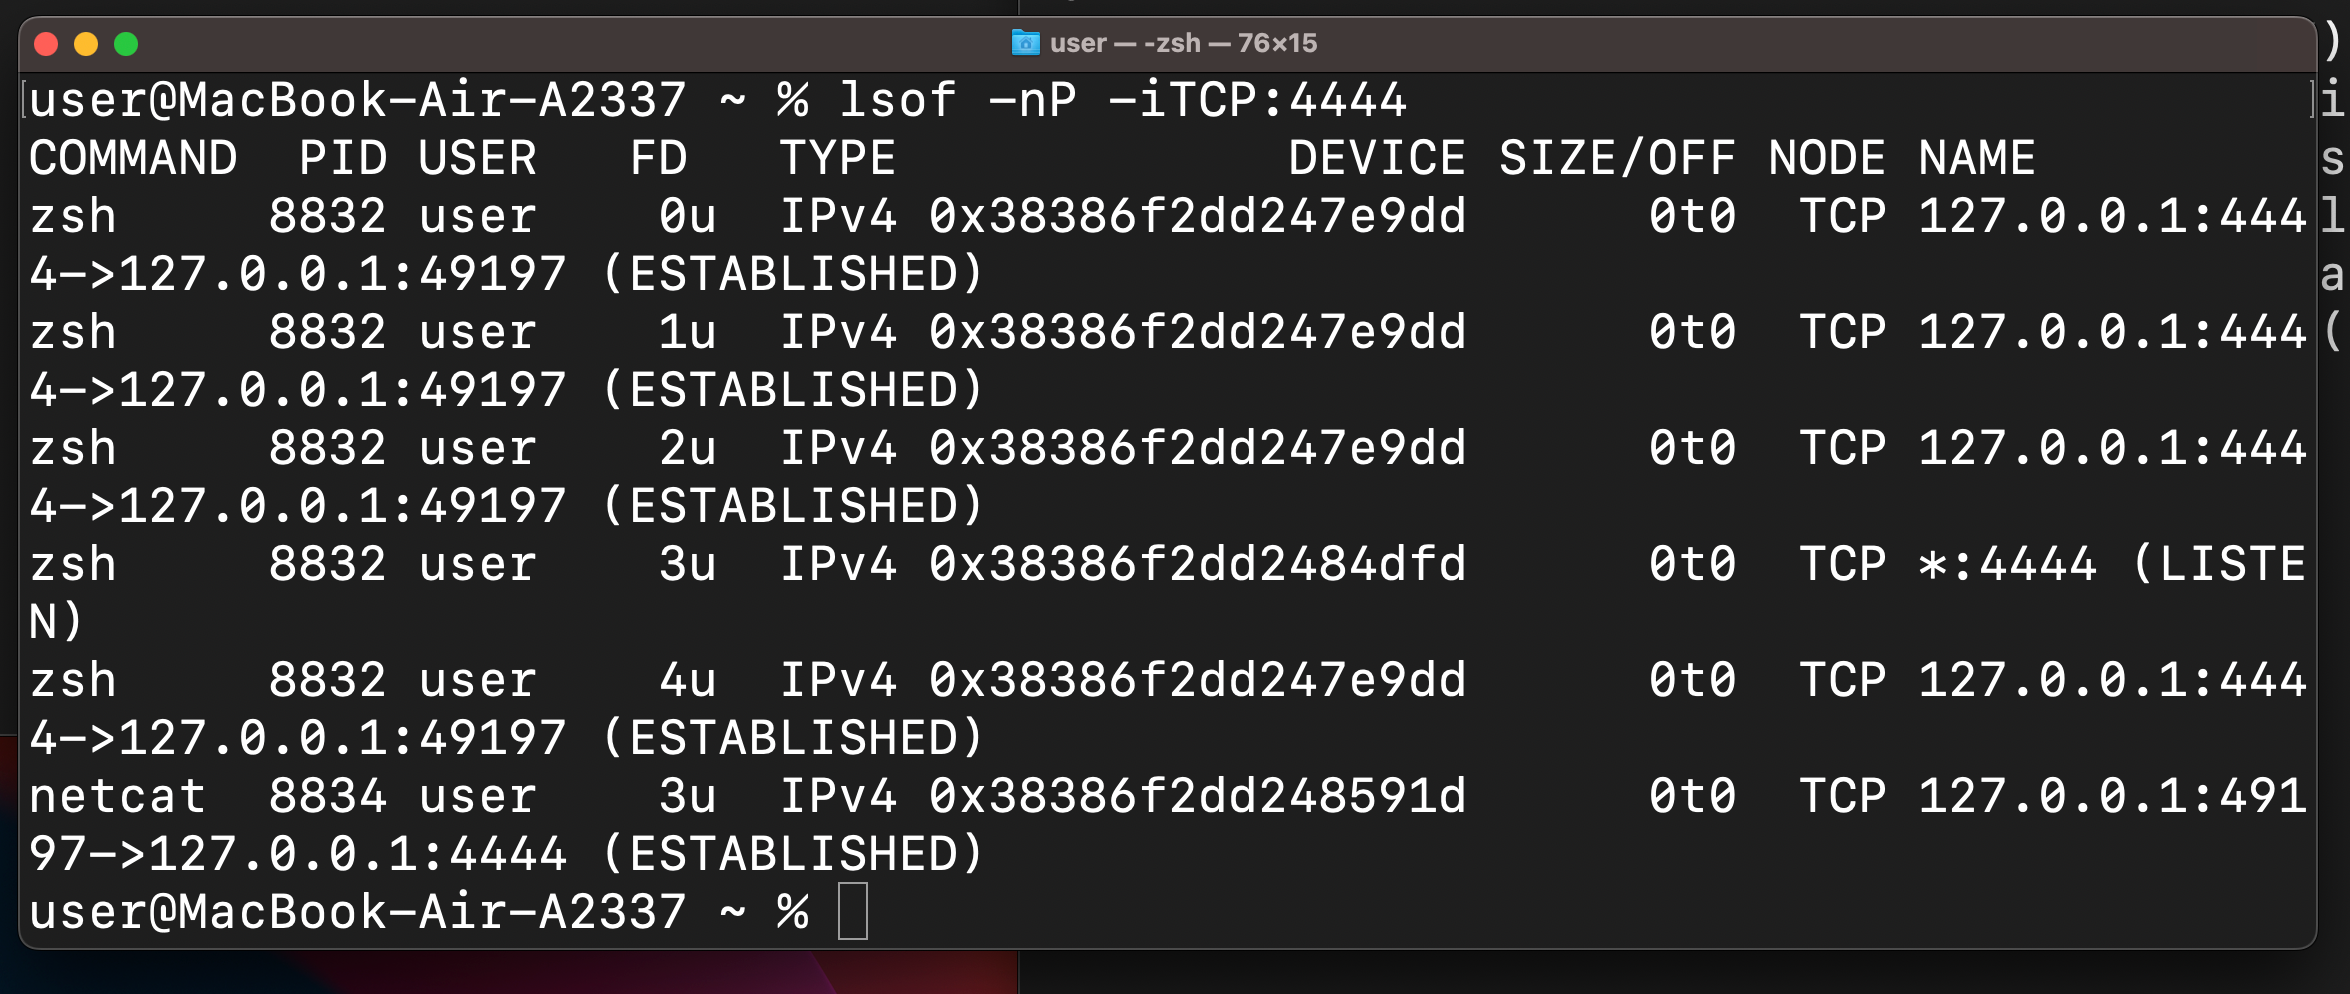Click the TYPE column header
The image size is (2350, 994).
click(x=837, y=158)
